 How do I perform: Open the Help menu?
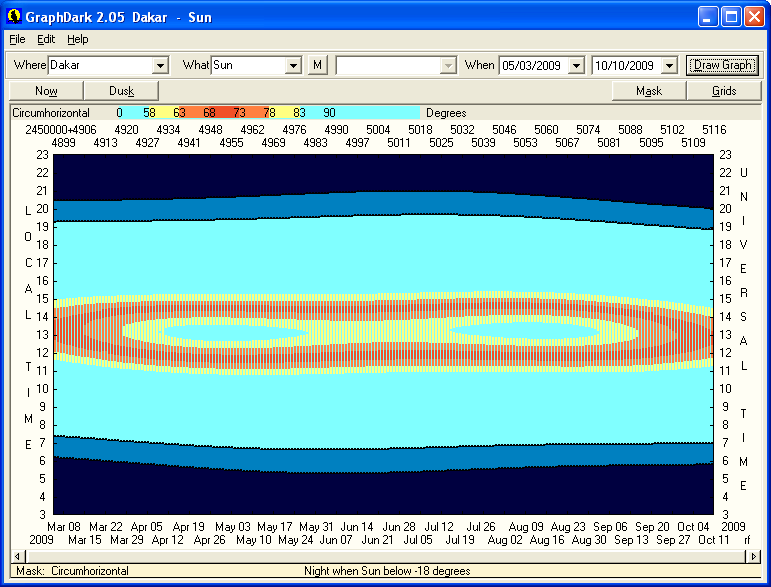point(78,39)
